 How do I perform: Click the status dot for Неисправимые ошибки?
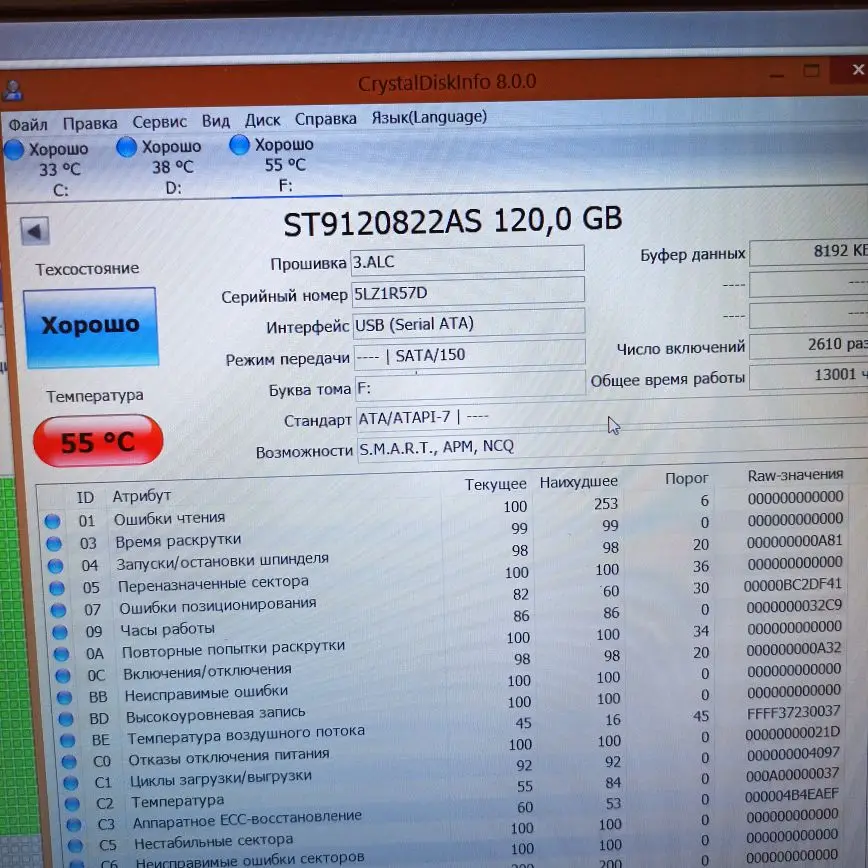pyautogui.click(x=64, y=697)
